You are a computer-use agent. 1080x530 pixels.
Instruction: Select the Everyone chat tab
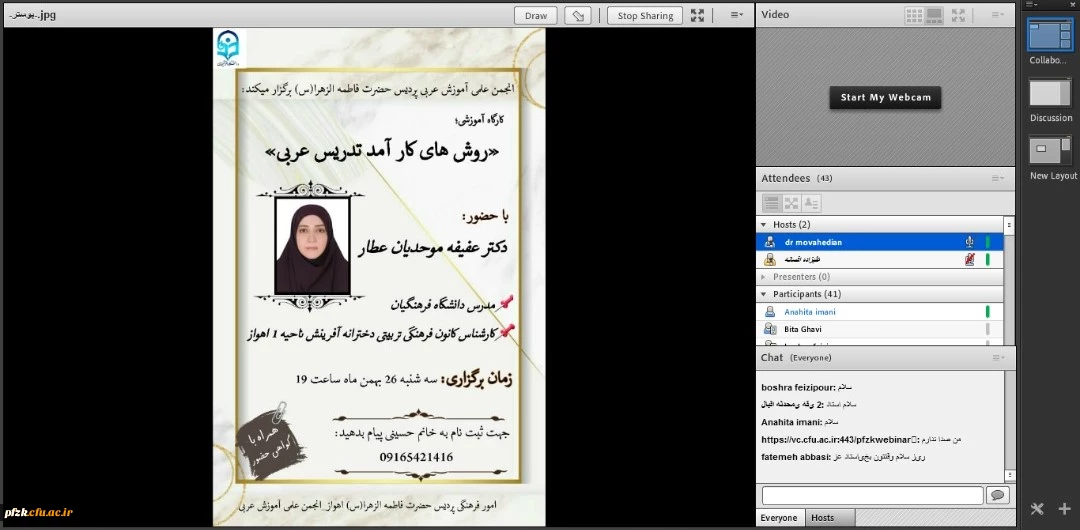tap(779, 518)
